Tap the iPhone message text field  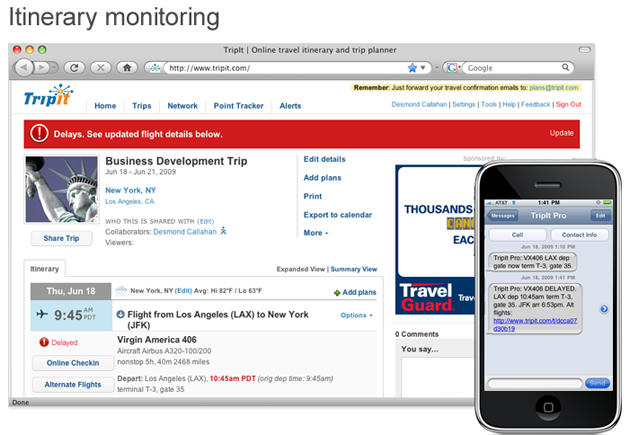535,383
